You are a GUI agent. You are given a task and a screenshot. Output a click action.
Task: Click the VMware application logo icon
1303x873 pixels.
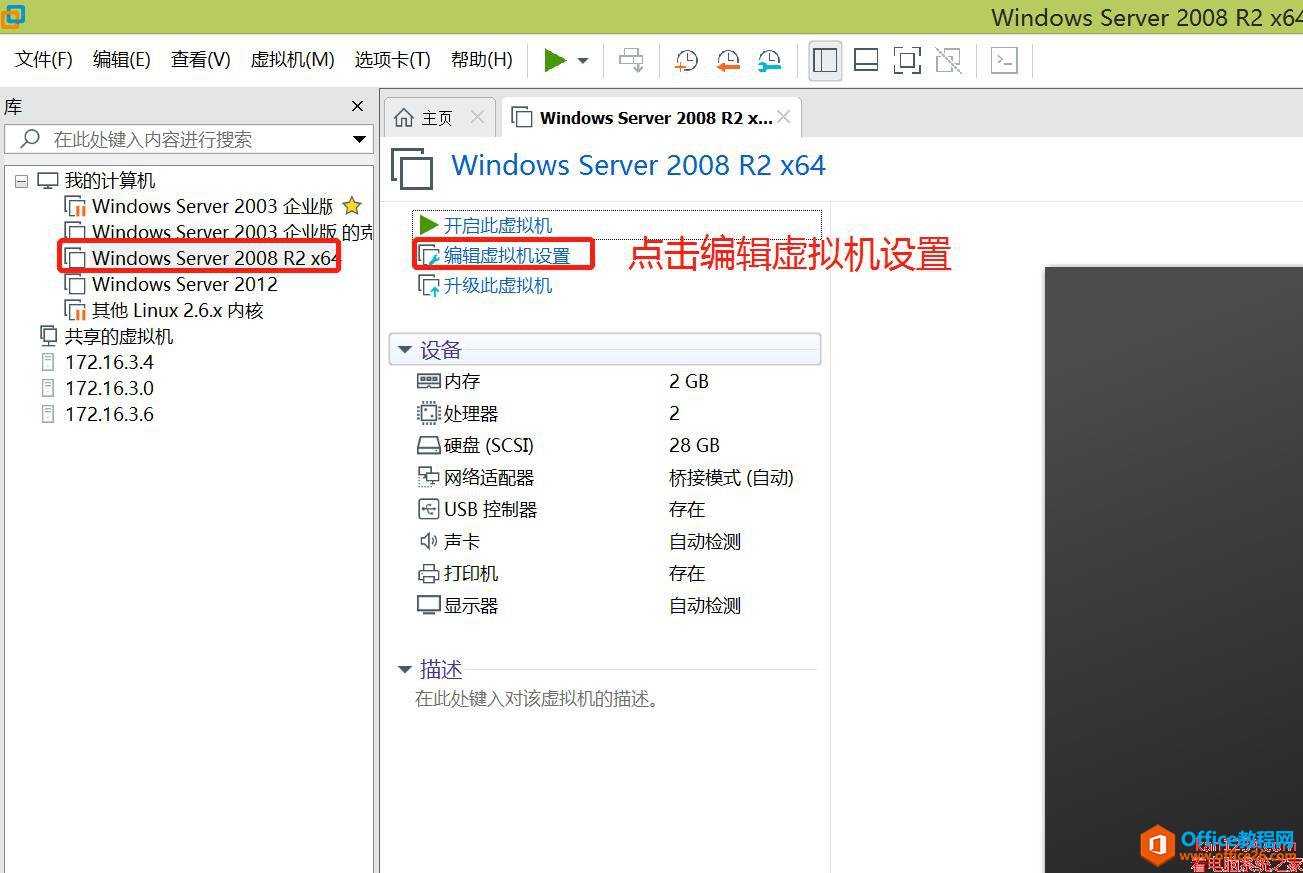13,15
